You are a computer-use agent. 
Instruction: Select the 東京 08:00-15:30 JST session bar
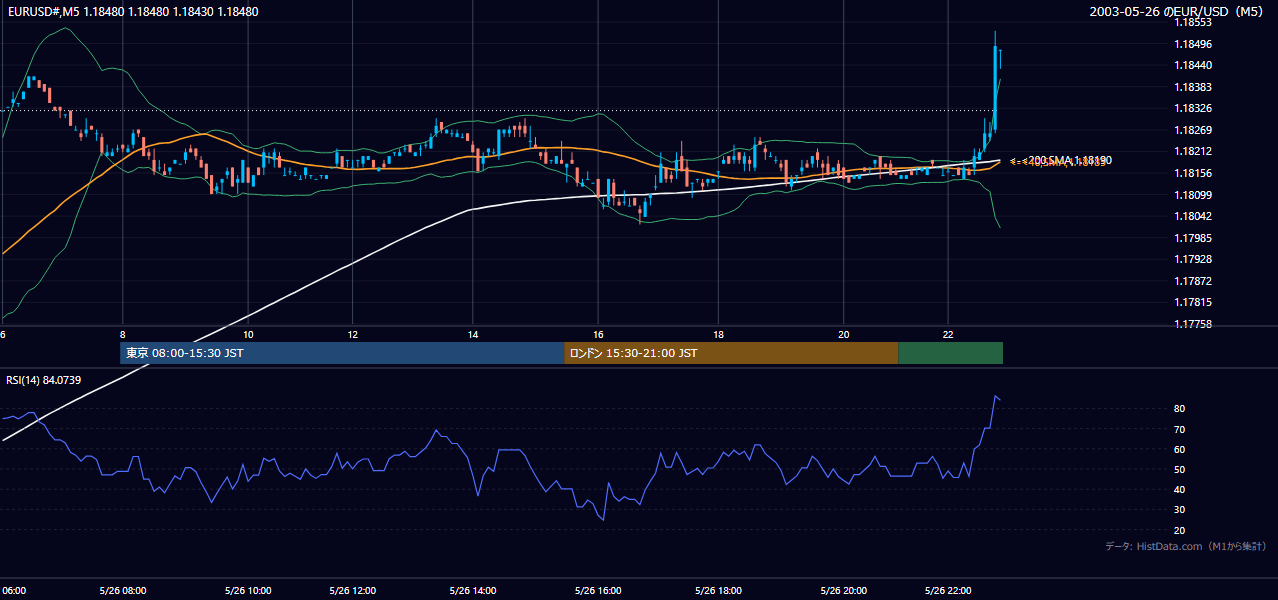(342, 353)
